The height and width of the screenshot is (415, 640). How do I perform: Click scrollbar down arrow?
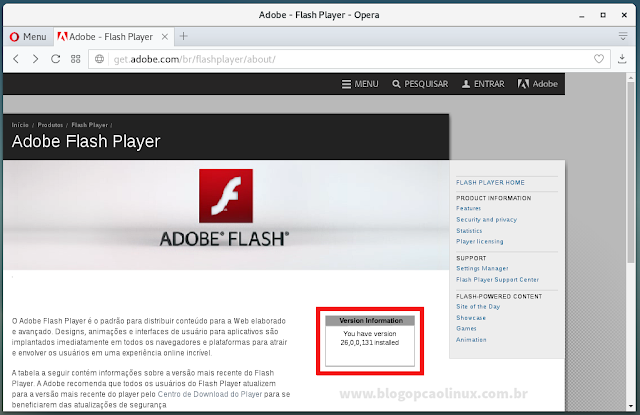[x=631, y=406]
